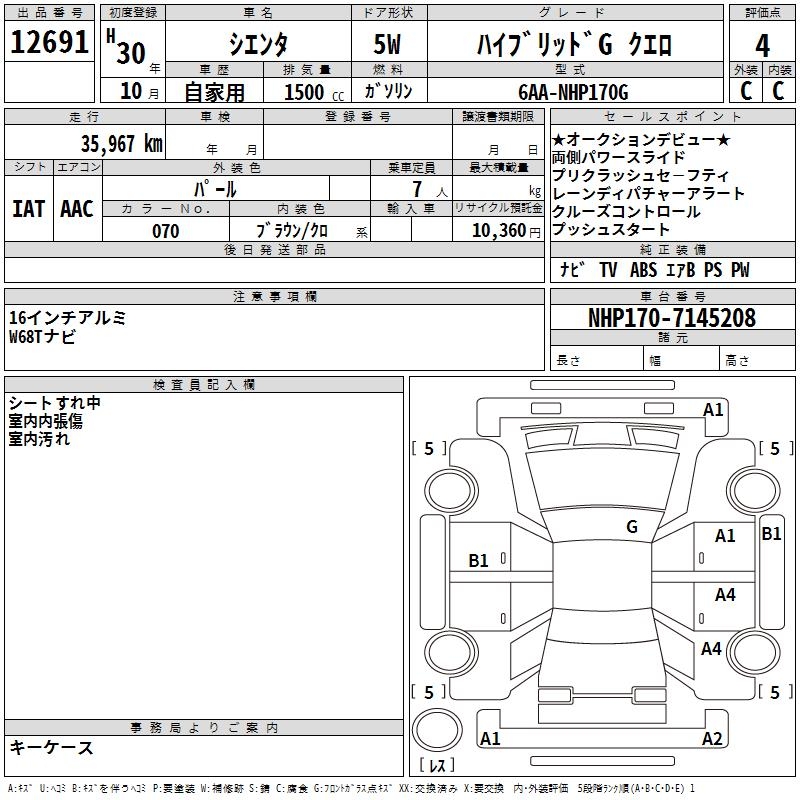Screen dimensions: 800x800
Task: Click the car name シエンタ
Action: pos(257,45)
